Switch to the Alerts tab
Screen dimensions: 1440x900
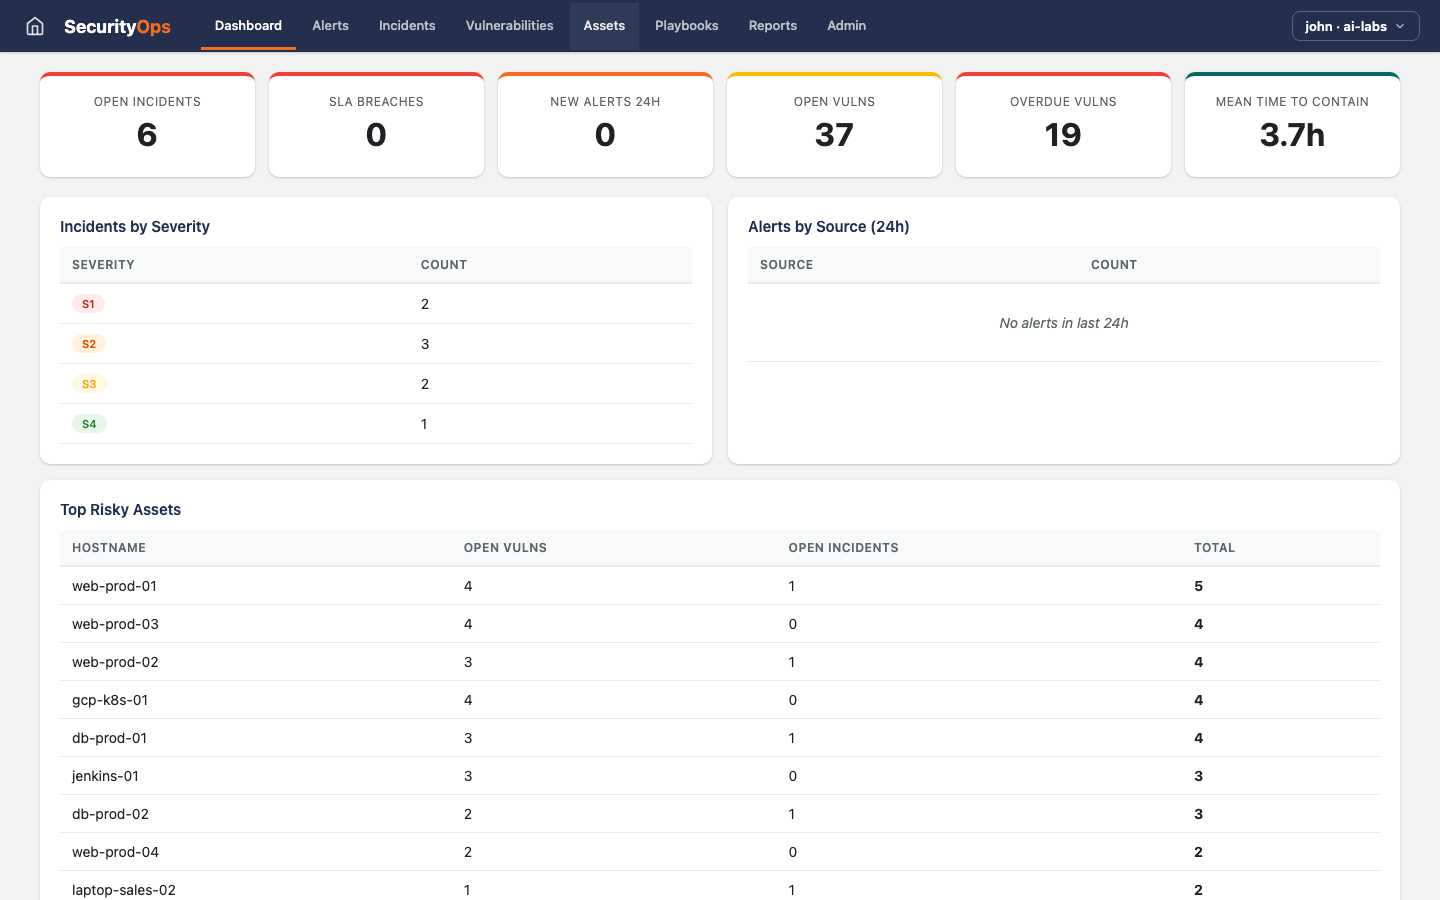tap(330, 26)
